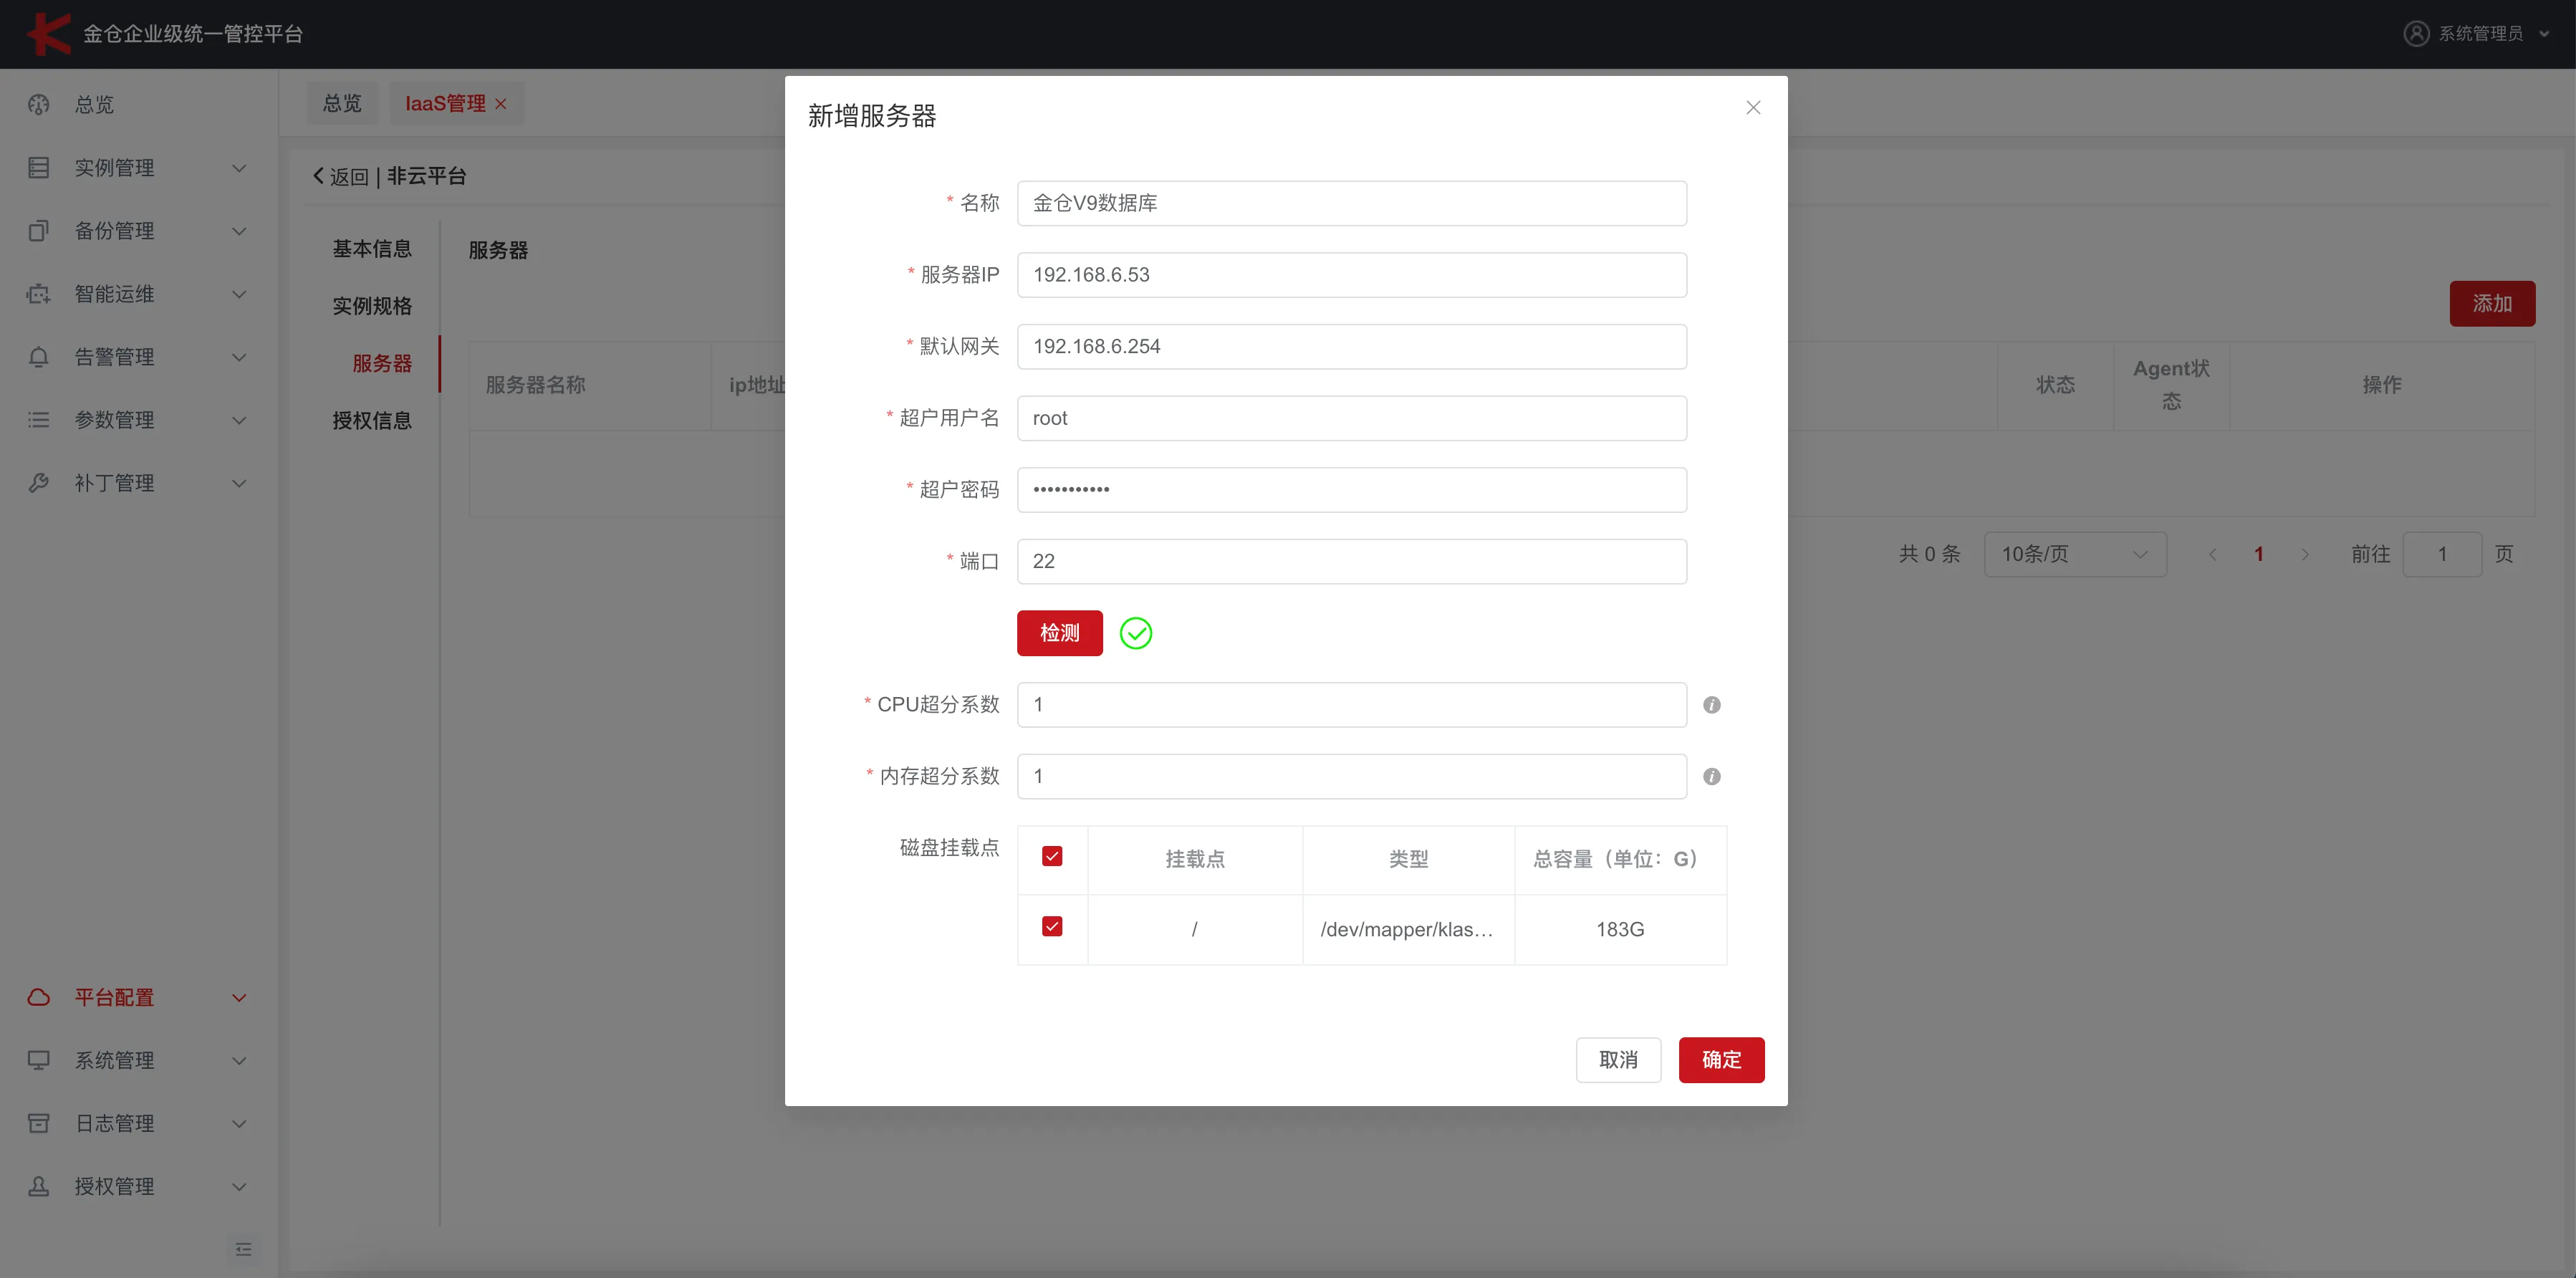Uncheck the root partition mount checkbox
2576x1278 pixels.
pos(1051,927)
